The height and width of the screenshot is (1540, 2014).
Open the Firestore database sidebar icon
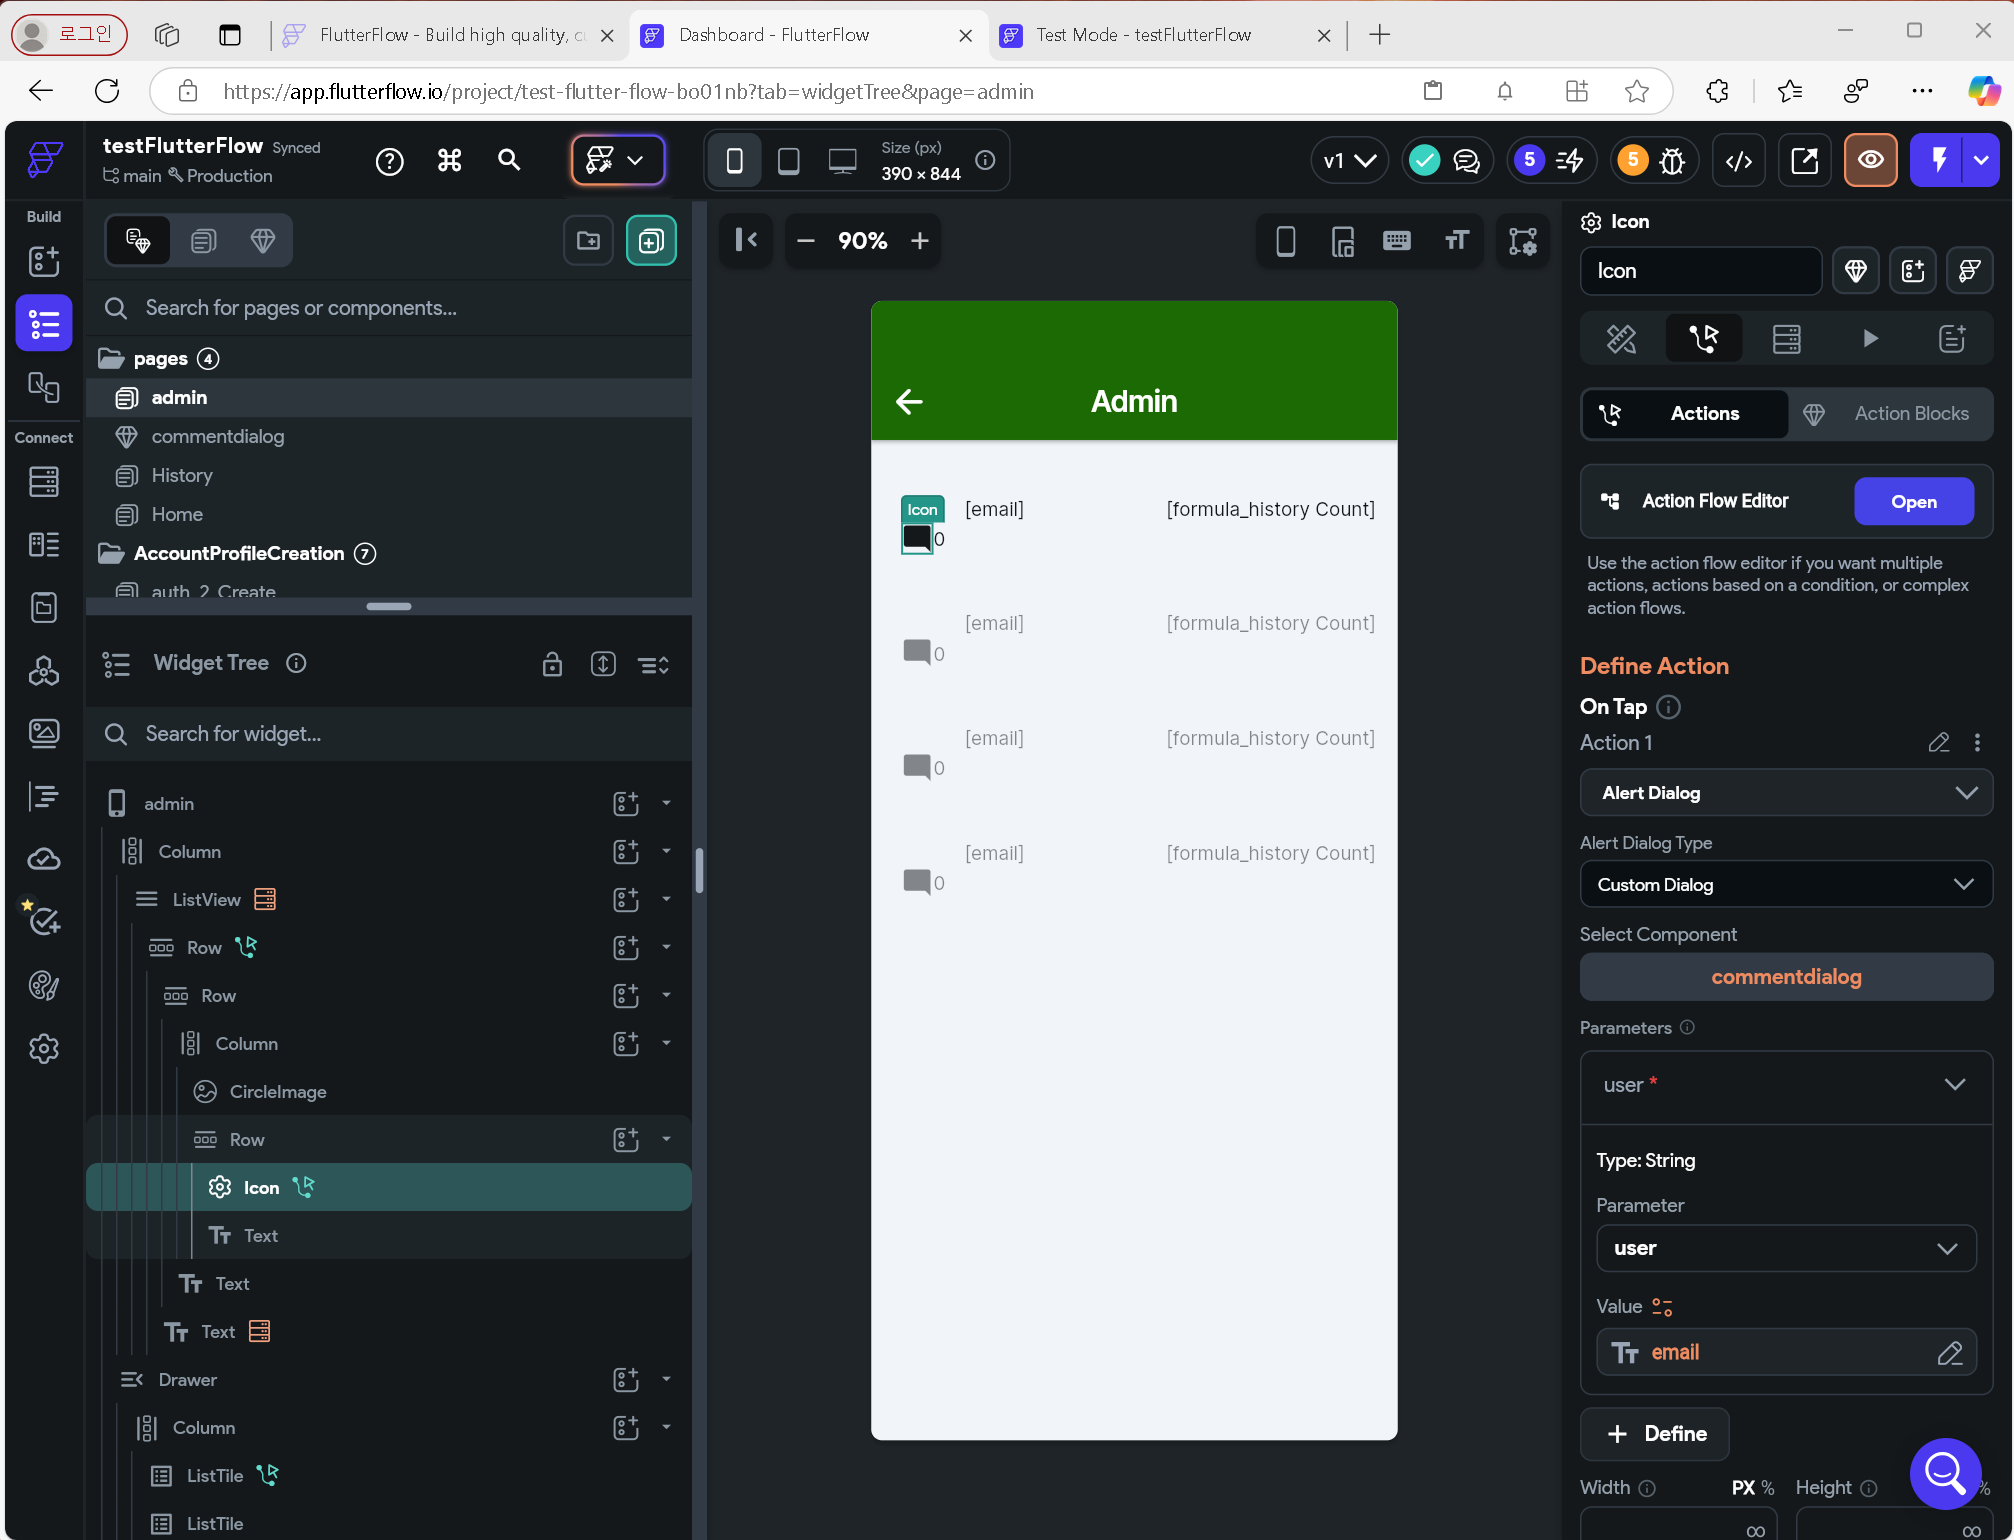tap(44, 481)
